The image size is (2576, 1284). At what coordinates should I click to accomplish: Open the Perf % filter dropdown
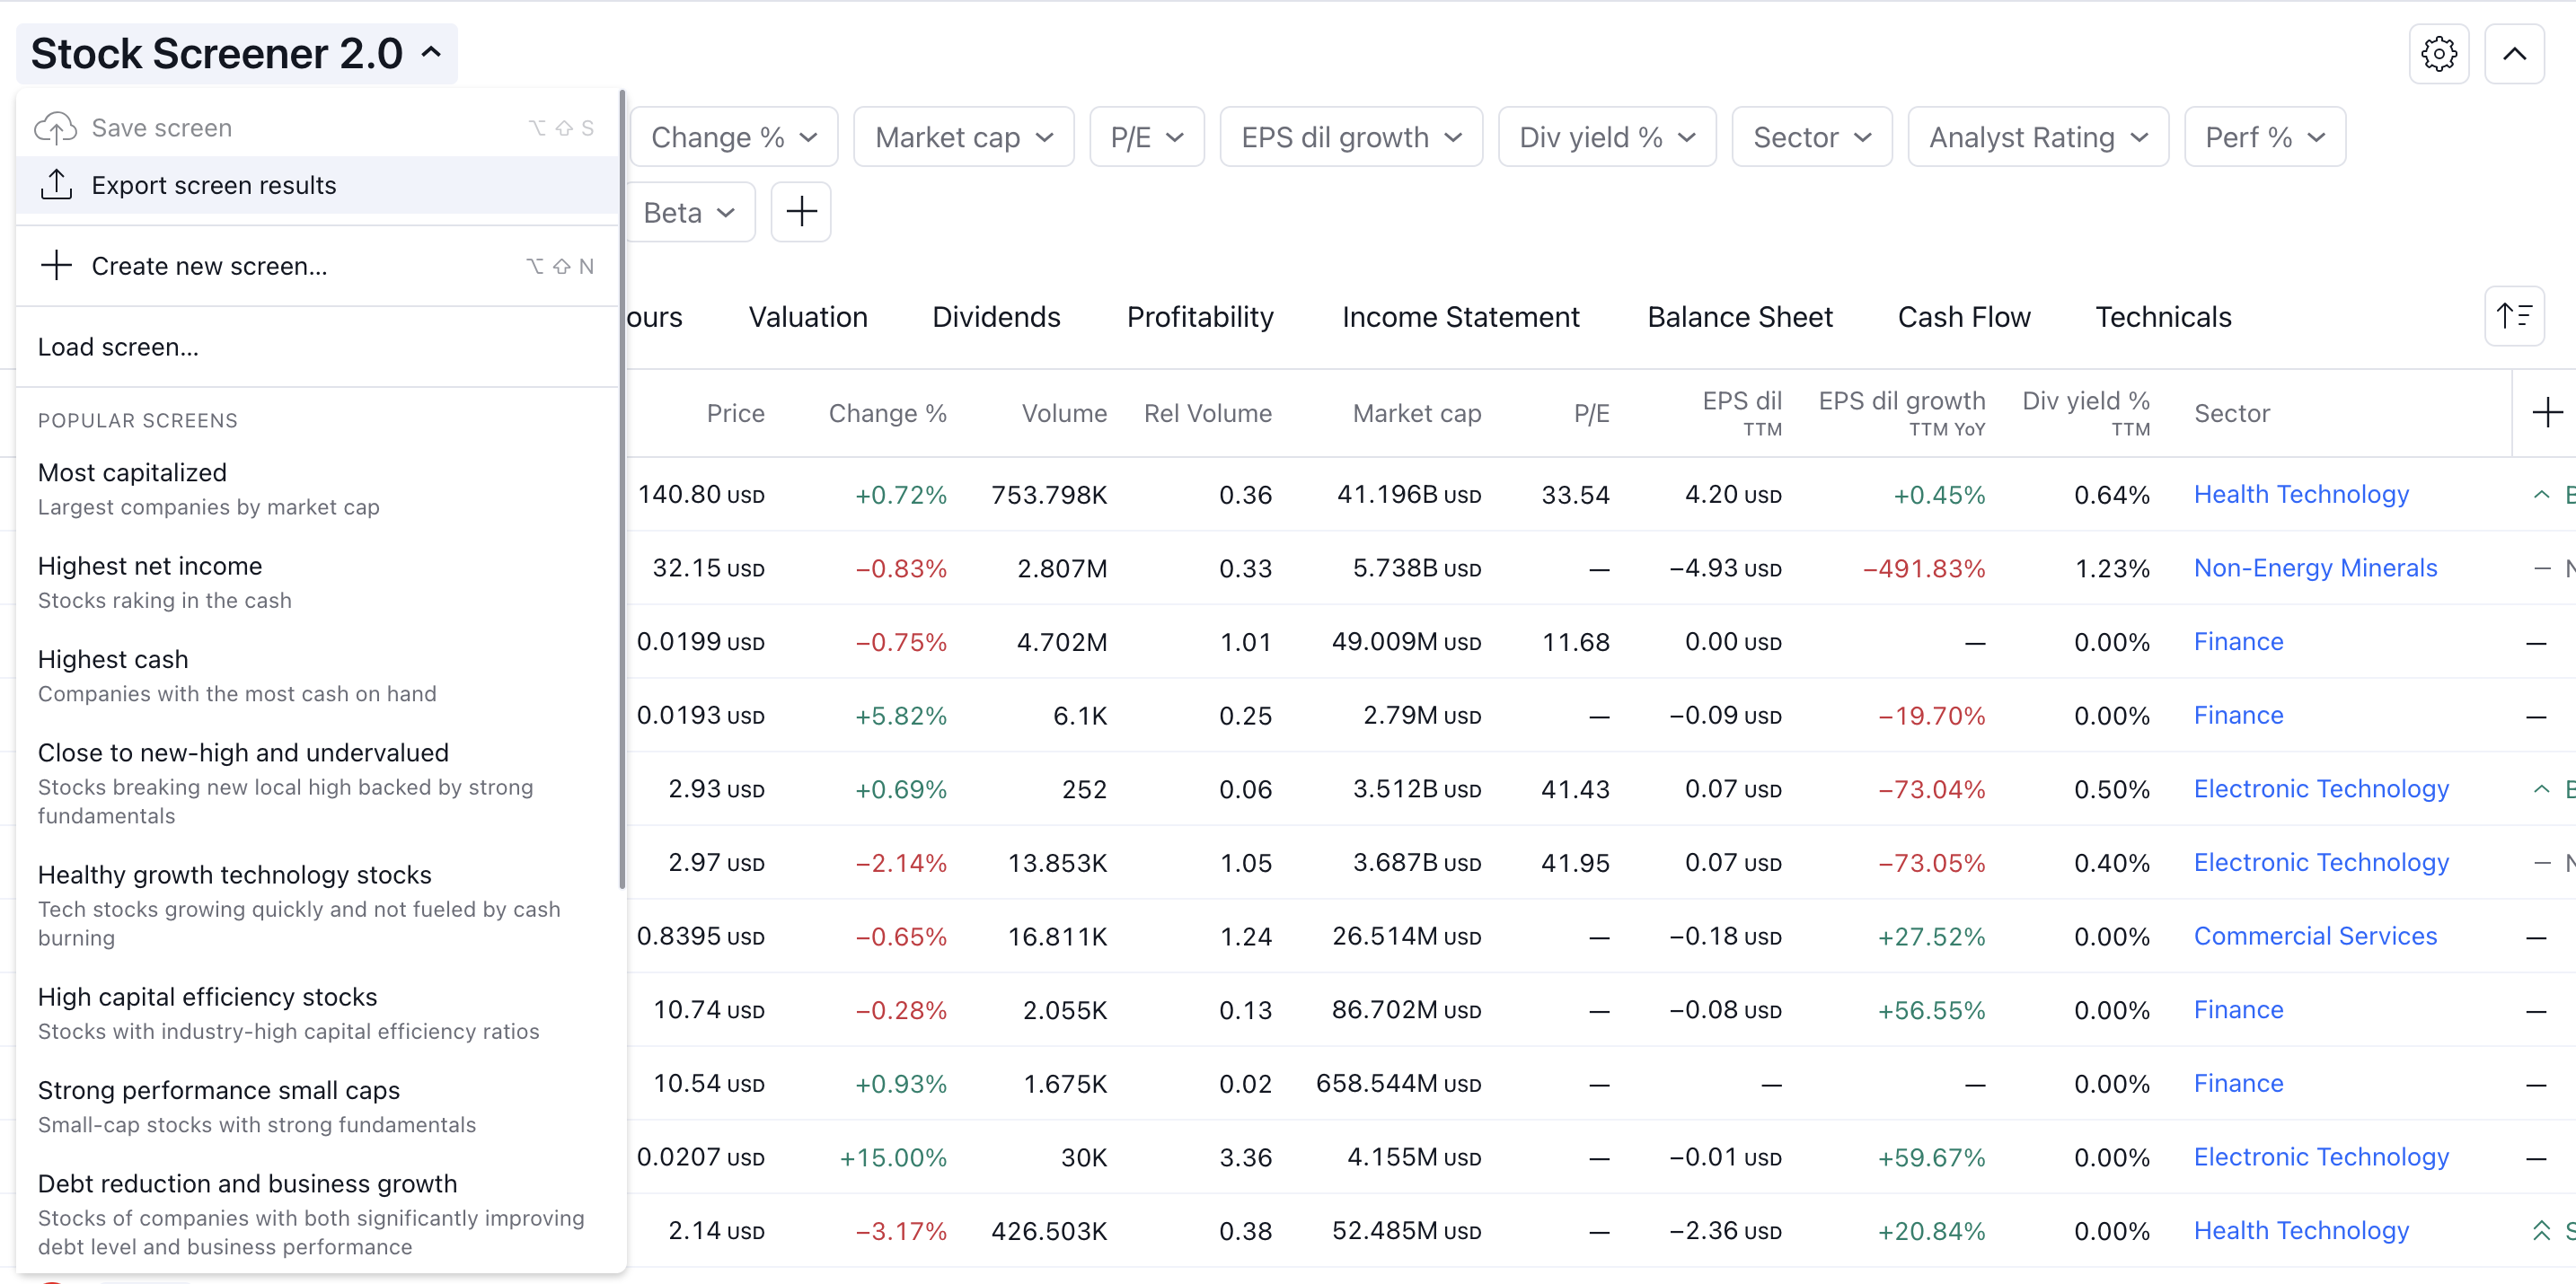pos(2264,137)
